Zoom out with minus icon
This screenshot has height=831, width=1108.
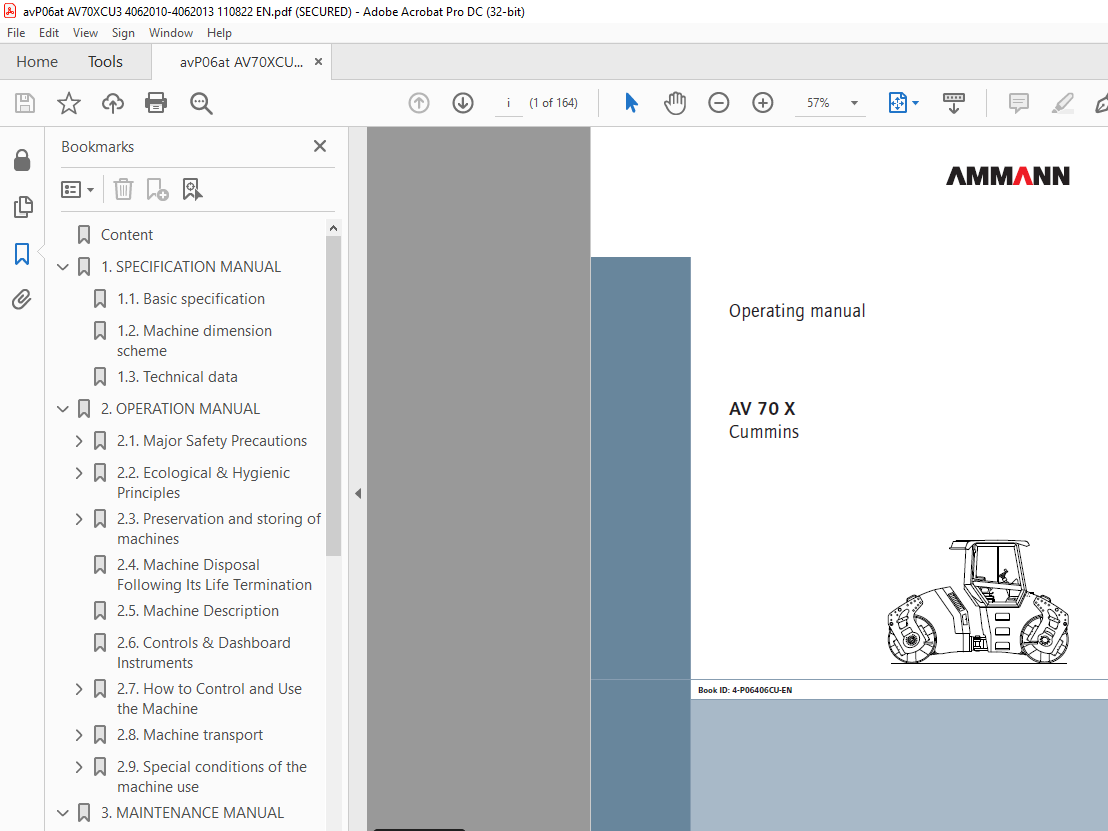tap(719, 103)
